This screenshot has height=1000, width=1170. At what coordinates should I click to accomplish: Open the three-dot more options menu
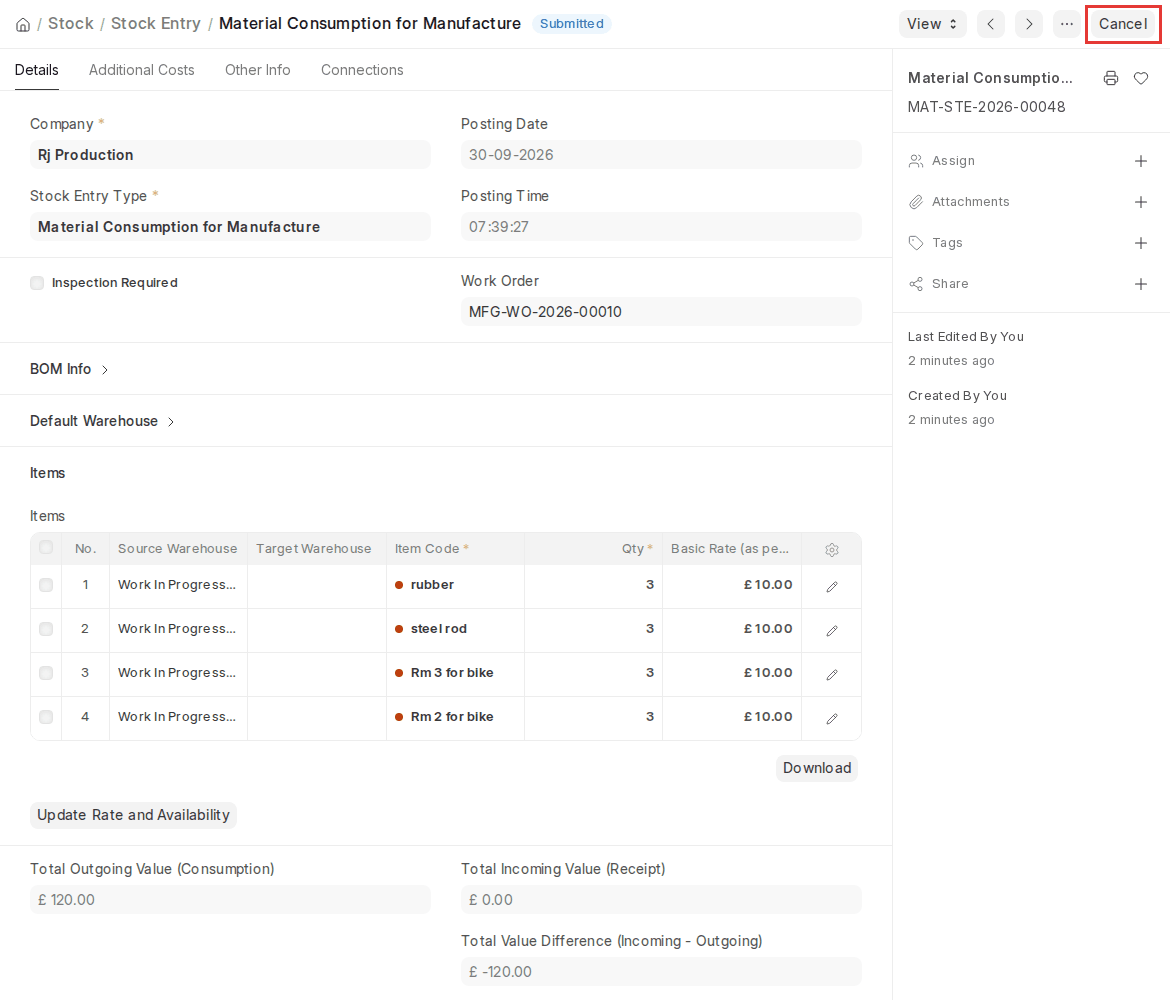pos(1067,24)
